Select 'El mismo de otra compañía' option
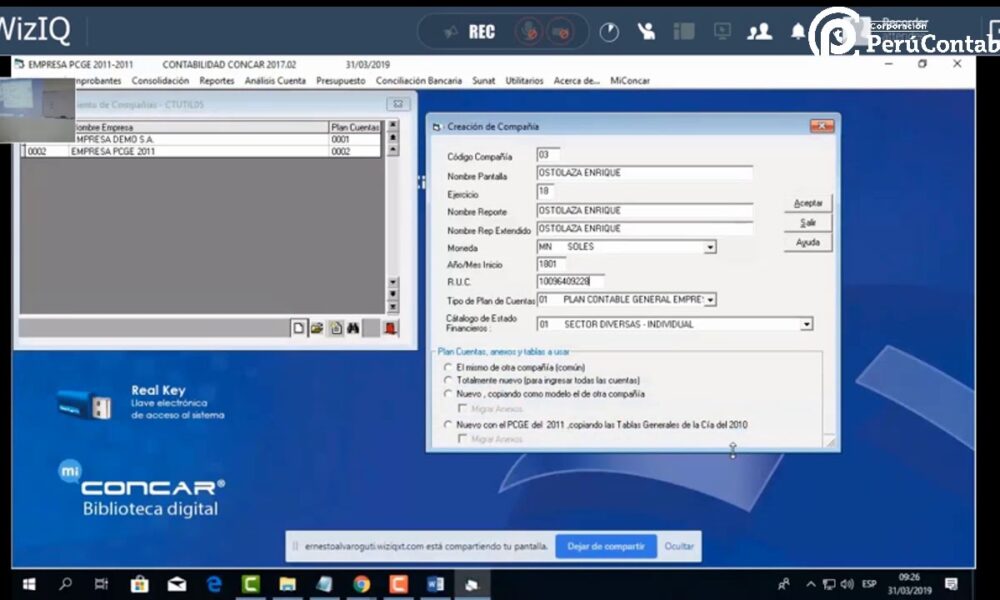1000x600 pixels. tap(448, 367)
